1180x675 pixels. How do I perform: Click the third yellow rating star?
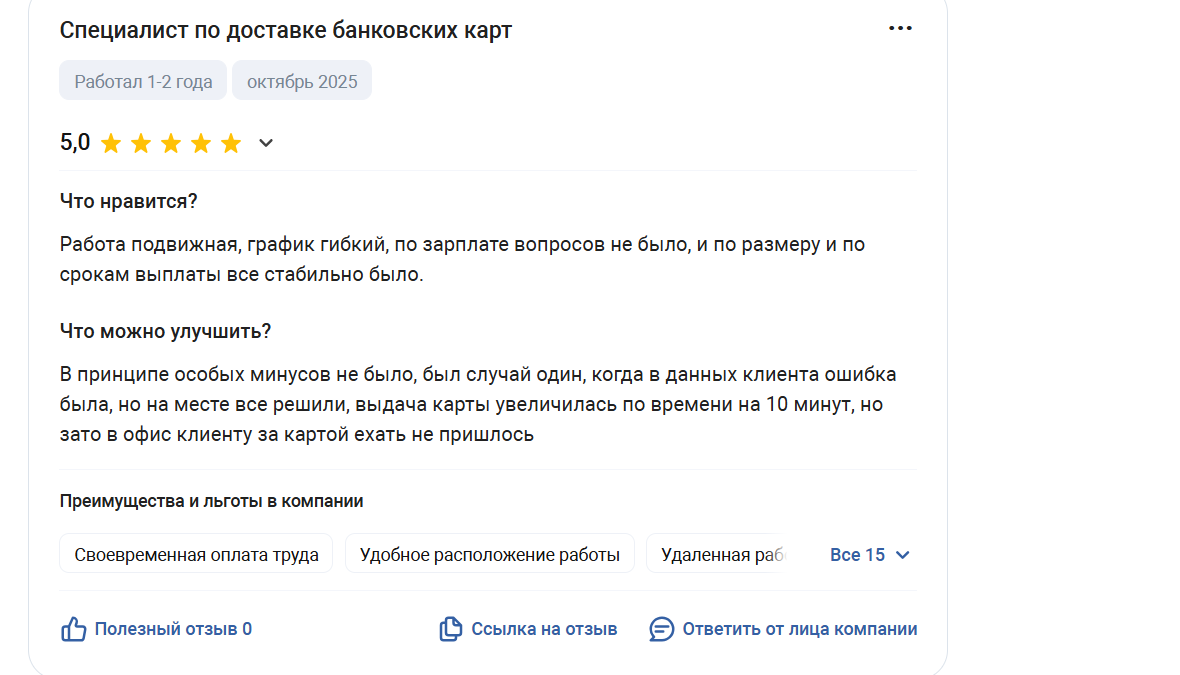[171, 143]
